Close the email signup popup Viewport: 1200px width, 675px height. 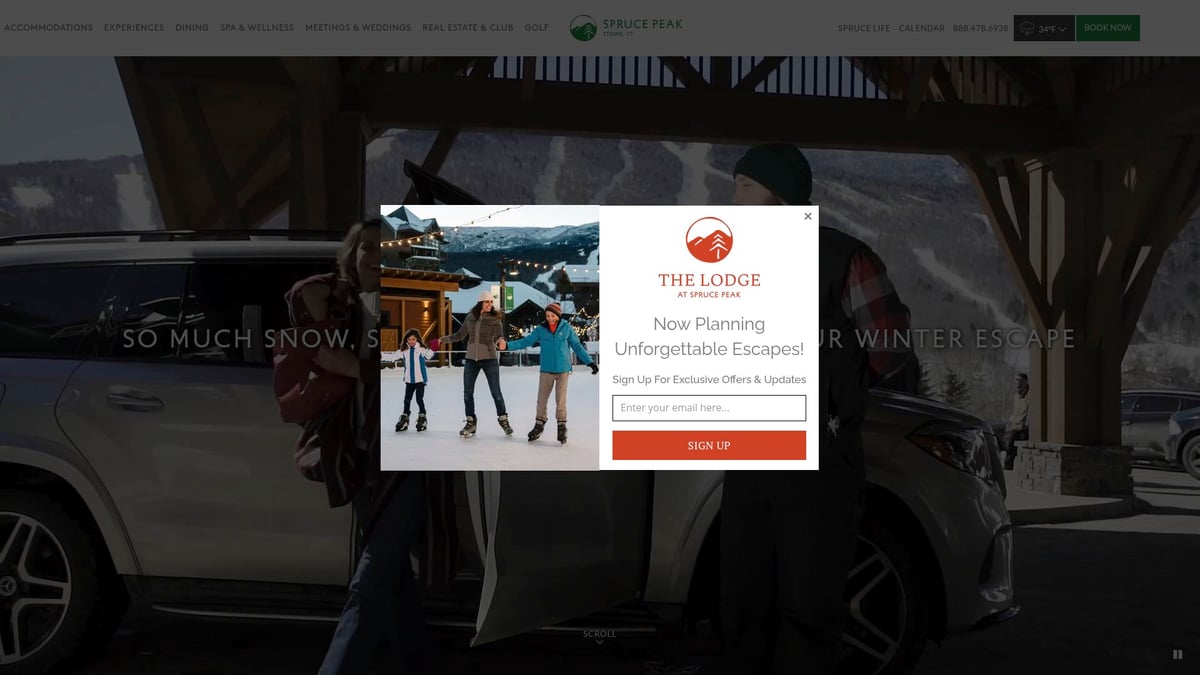[x=808, y=216]
